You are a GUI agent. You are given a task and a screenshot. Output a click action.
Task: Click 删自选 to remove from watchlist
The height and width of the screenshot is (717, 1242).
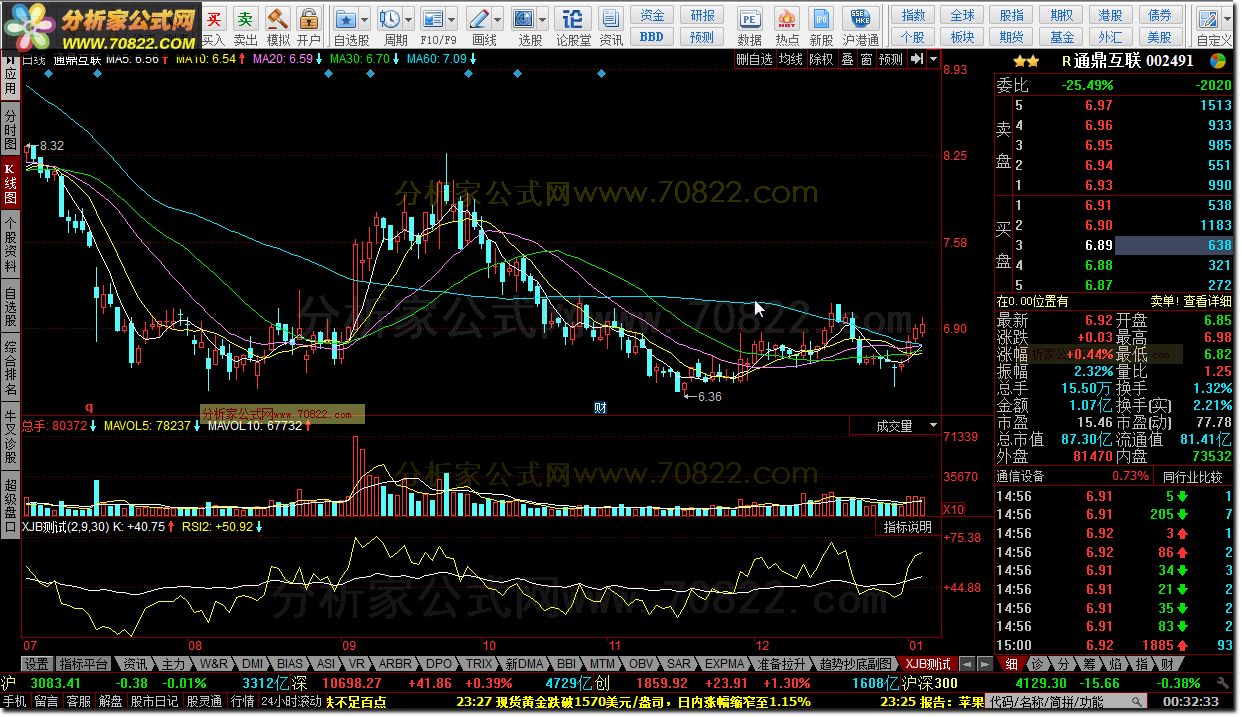[754, 59]
